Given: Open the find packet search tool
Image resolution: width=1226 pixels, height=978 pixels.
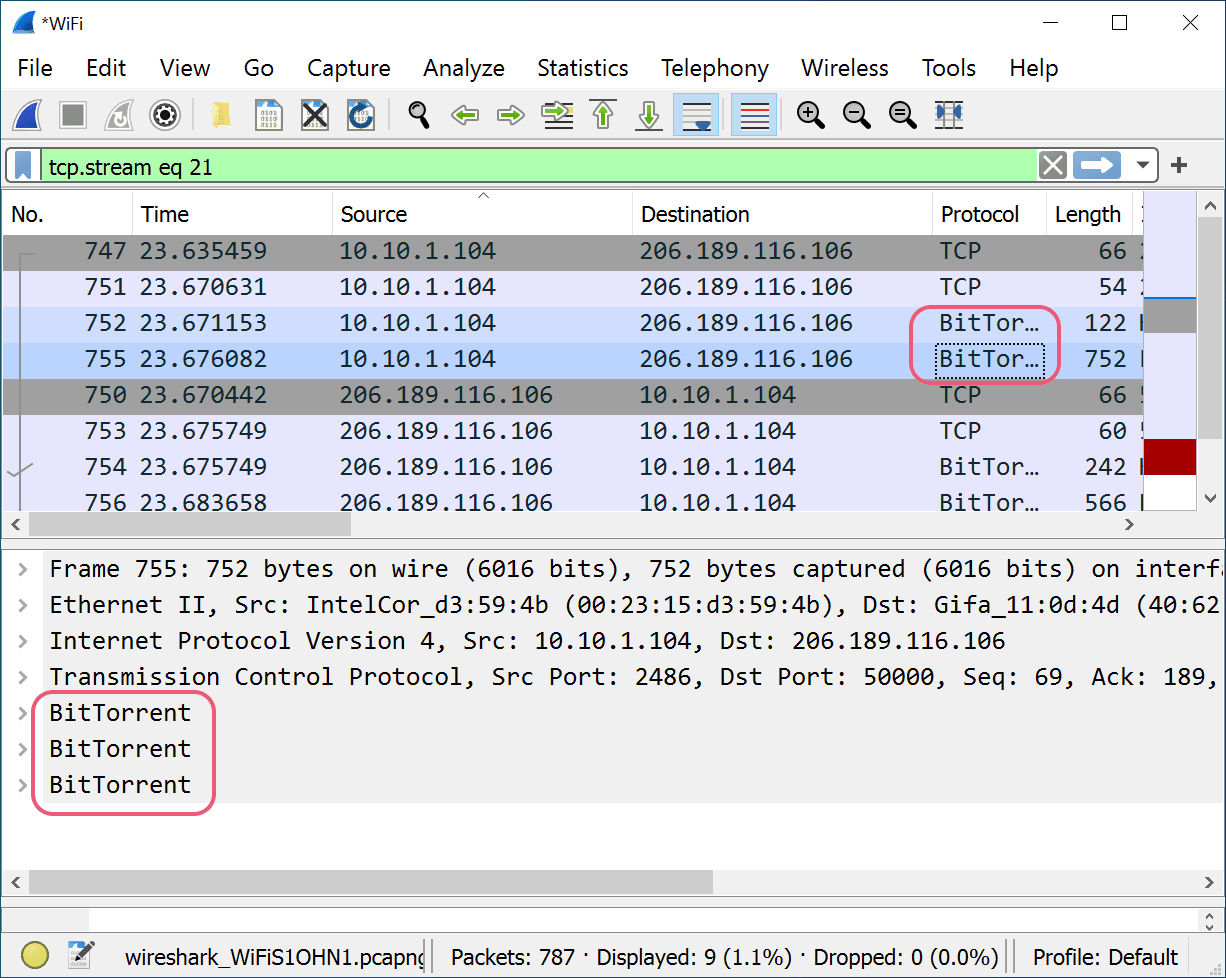Looking at the screenshot, I should click(419, 114).
